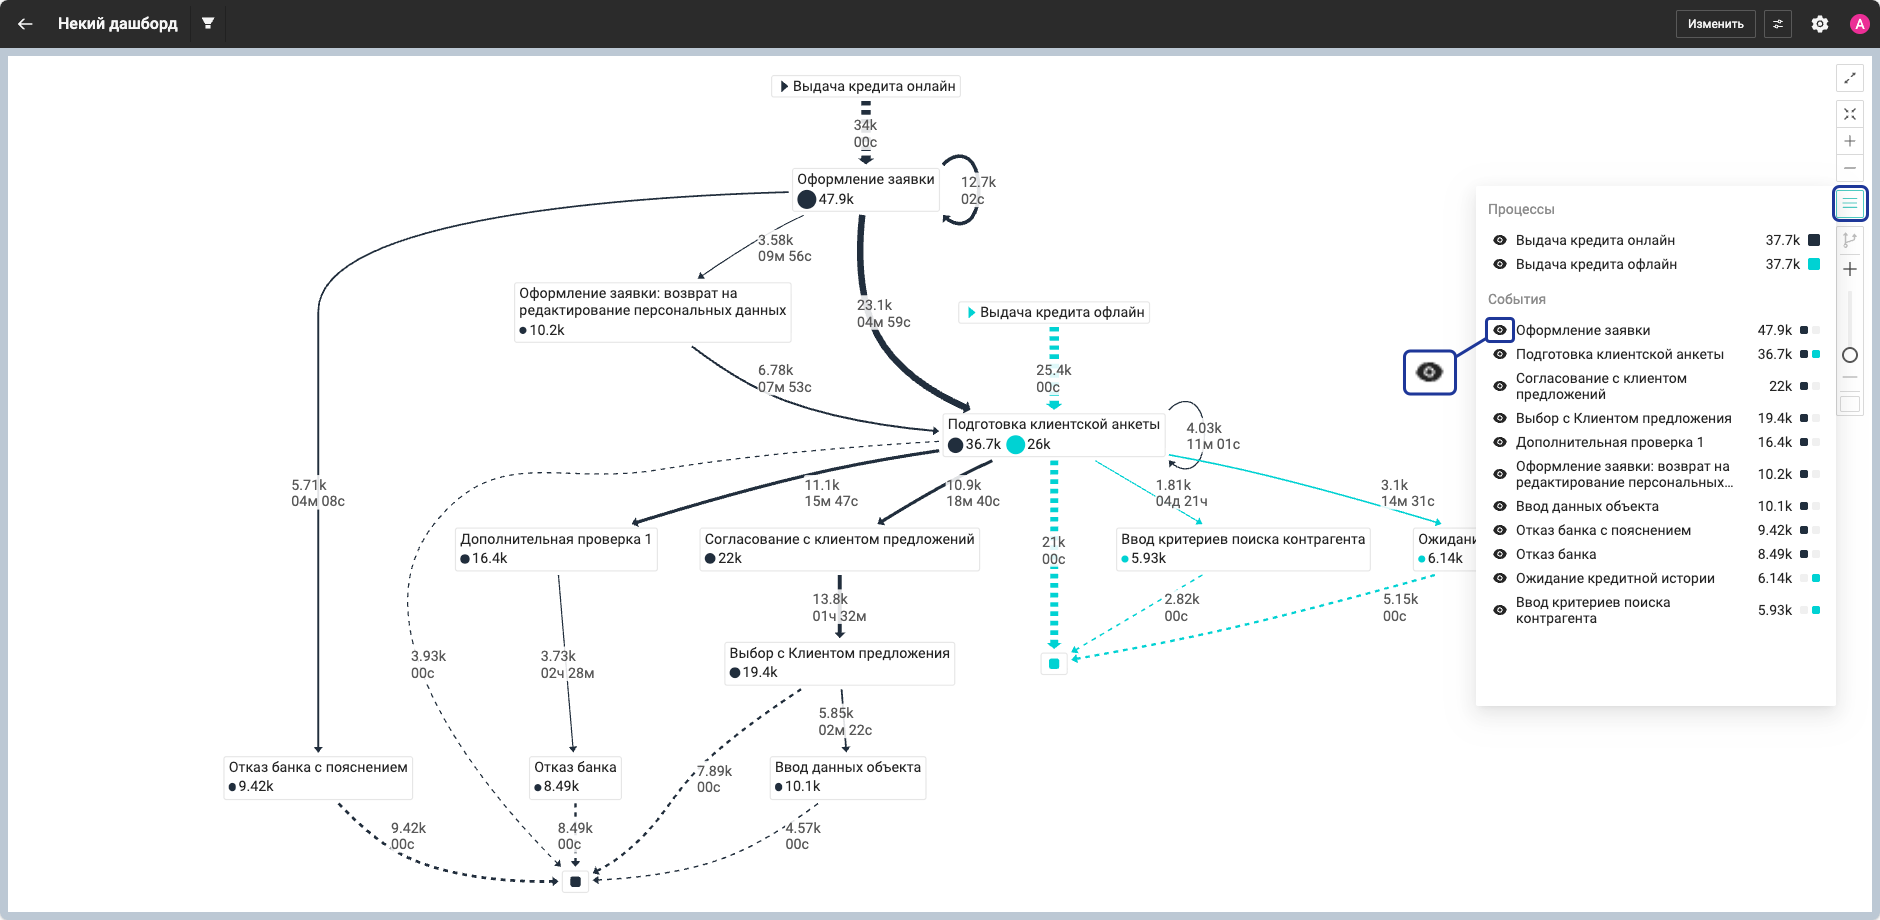Fit graph to screen icon

click(x=1850, y=114)
